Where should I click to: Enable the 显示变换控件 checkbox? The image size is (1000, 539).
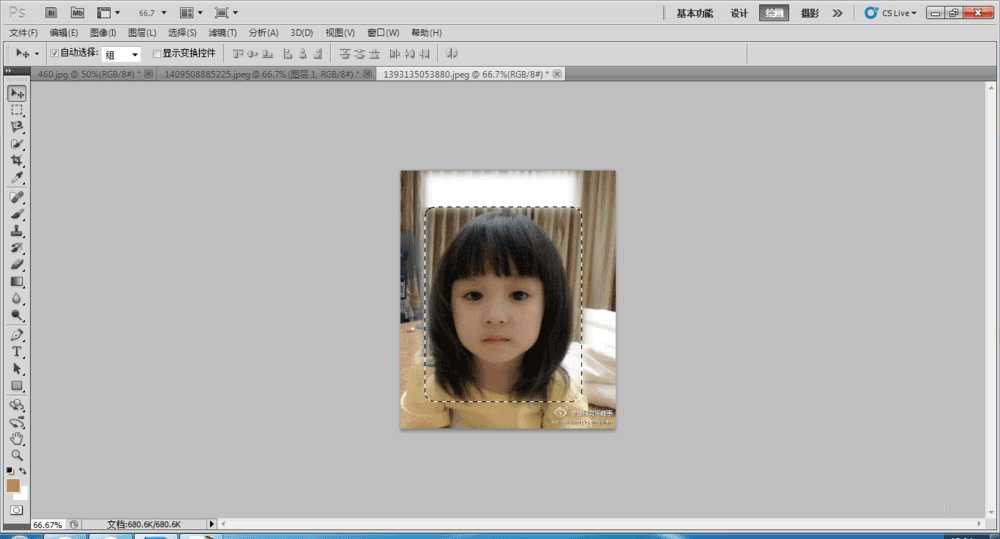tap(156, 53)
